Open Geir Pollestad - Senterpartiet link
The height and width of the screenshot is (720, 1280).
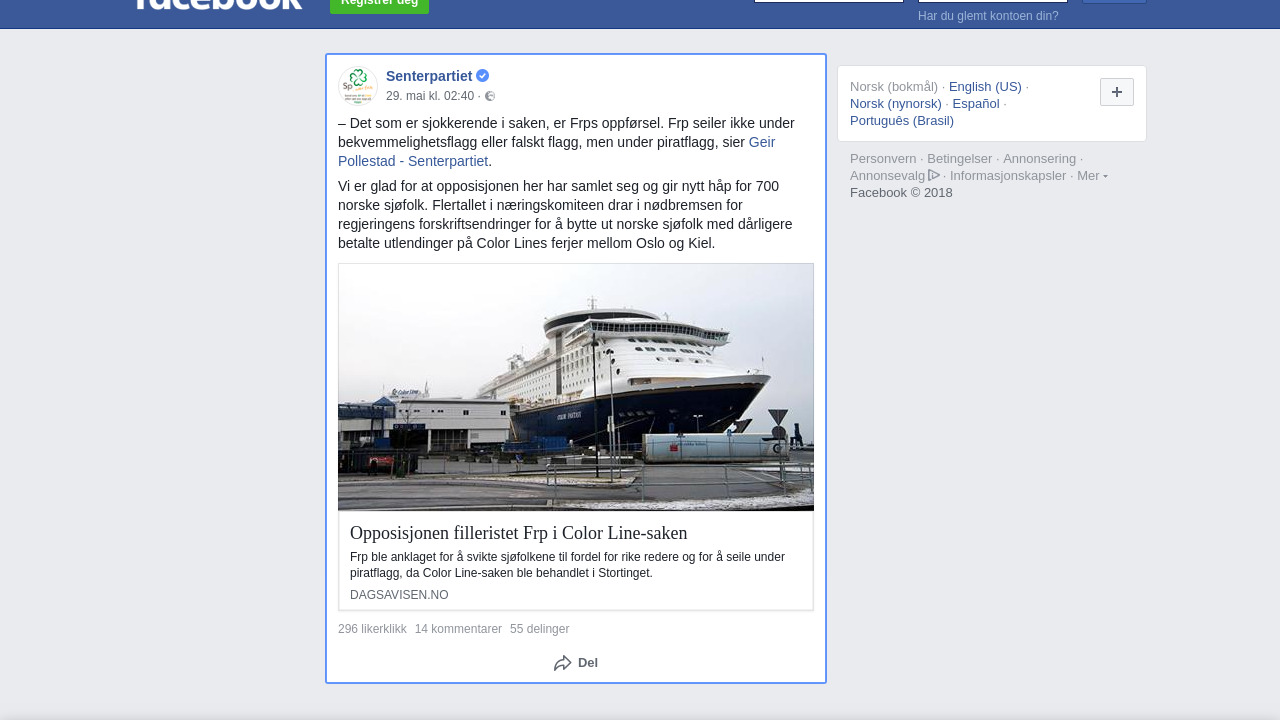coord(556,151)
